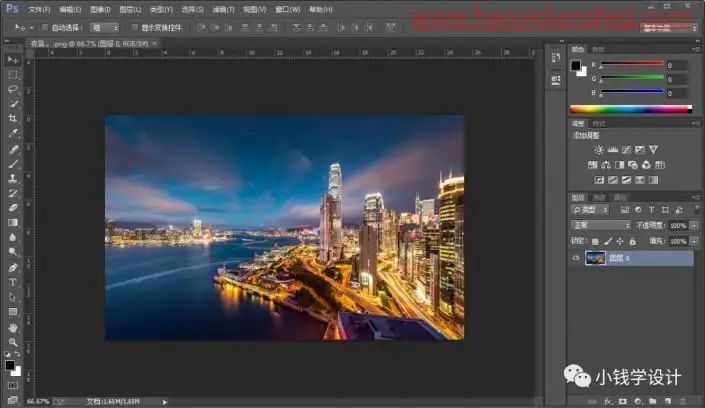Enable the auto-select checkbox
Screen dimensions: 705x408
point(45,27)
